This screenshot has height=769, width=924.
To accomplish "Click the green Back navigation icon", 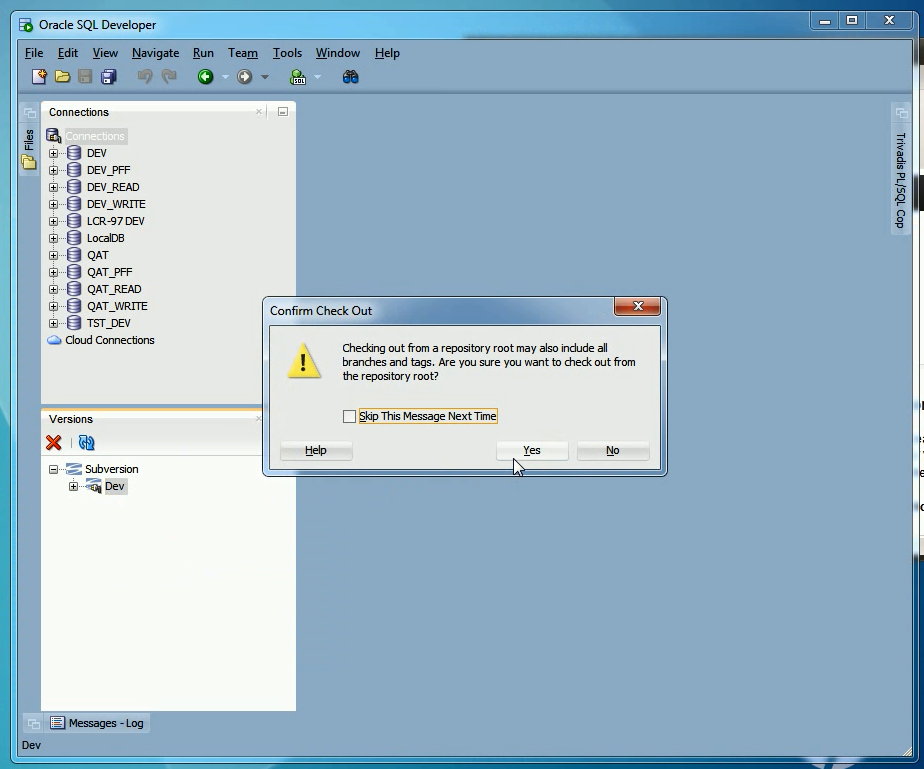I will click(x=206, y=77).
